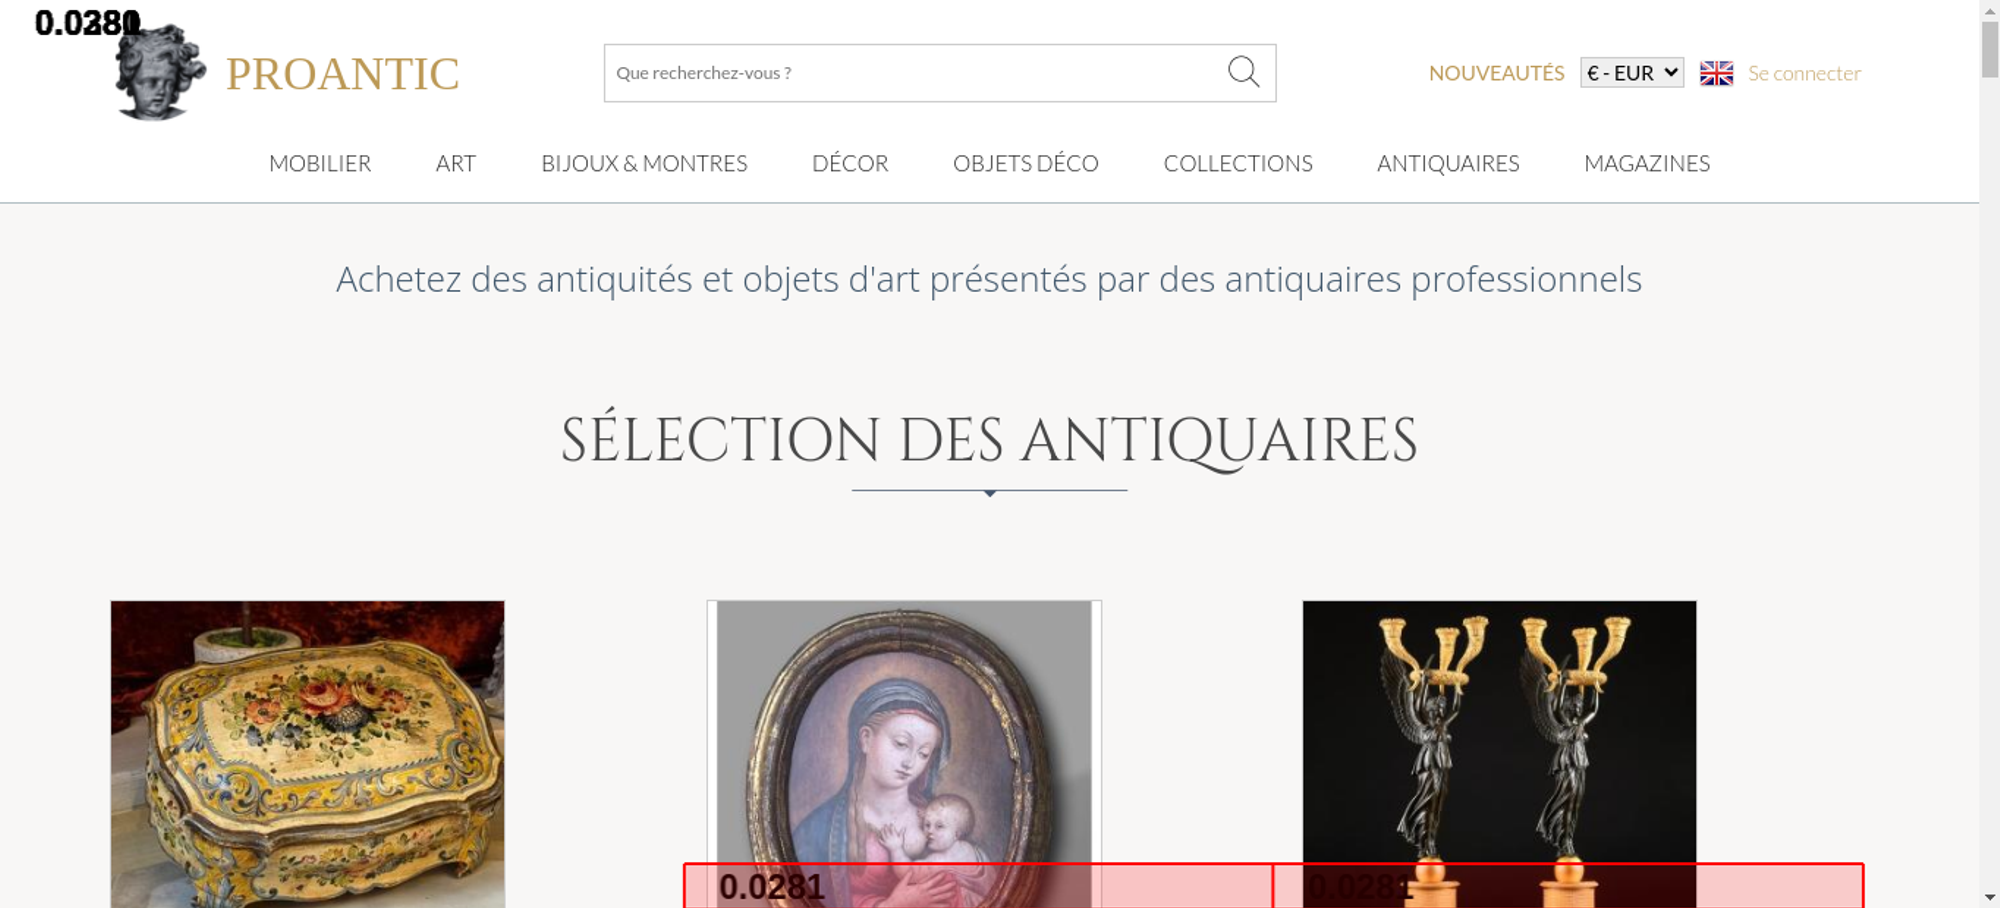Click the PROANTIC brand name link
This screenshot has width=2000, height=908.
[342, 74]
